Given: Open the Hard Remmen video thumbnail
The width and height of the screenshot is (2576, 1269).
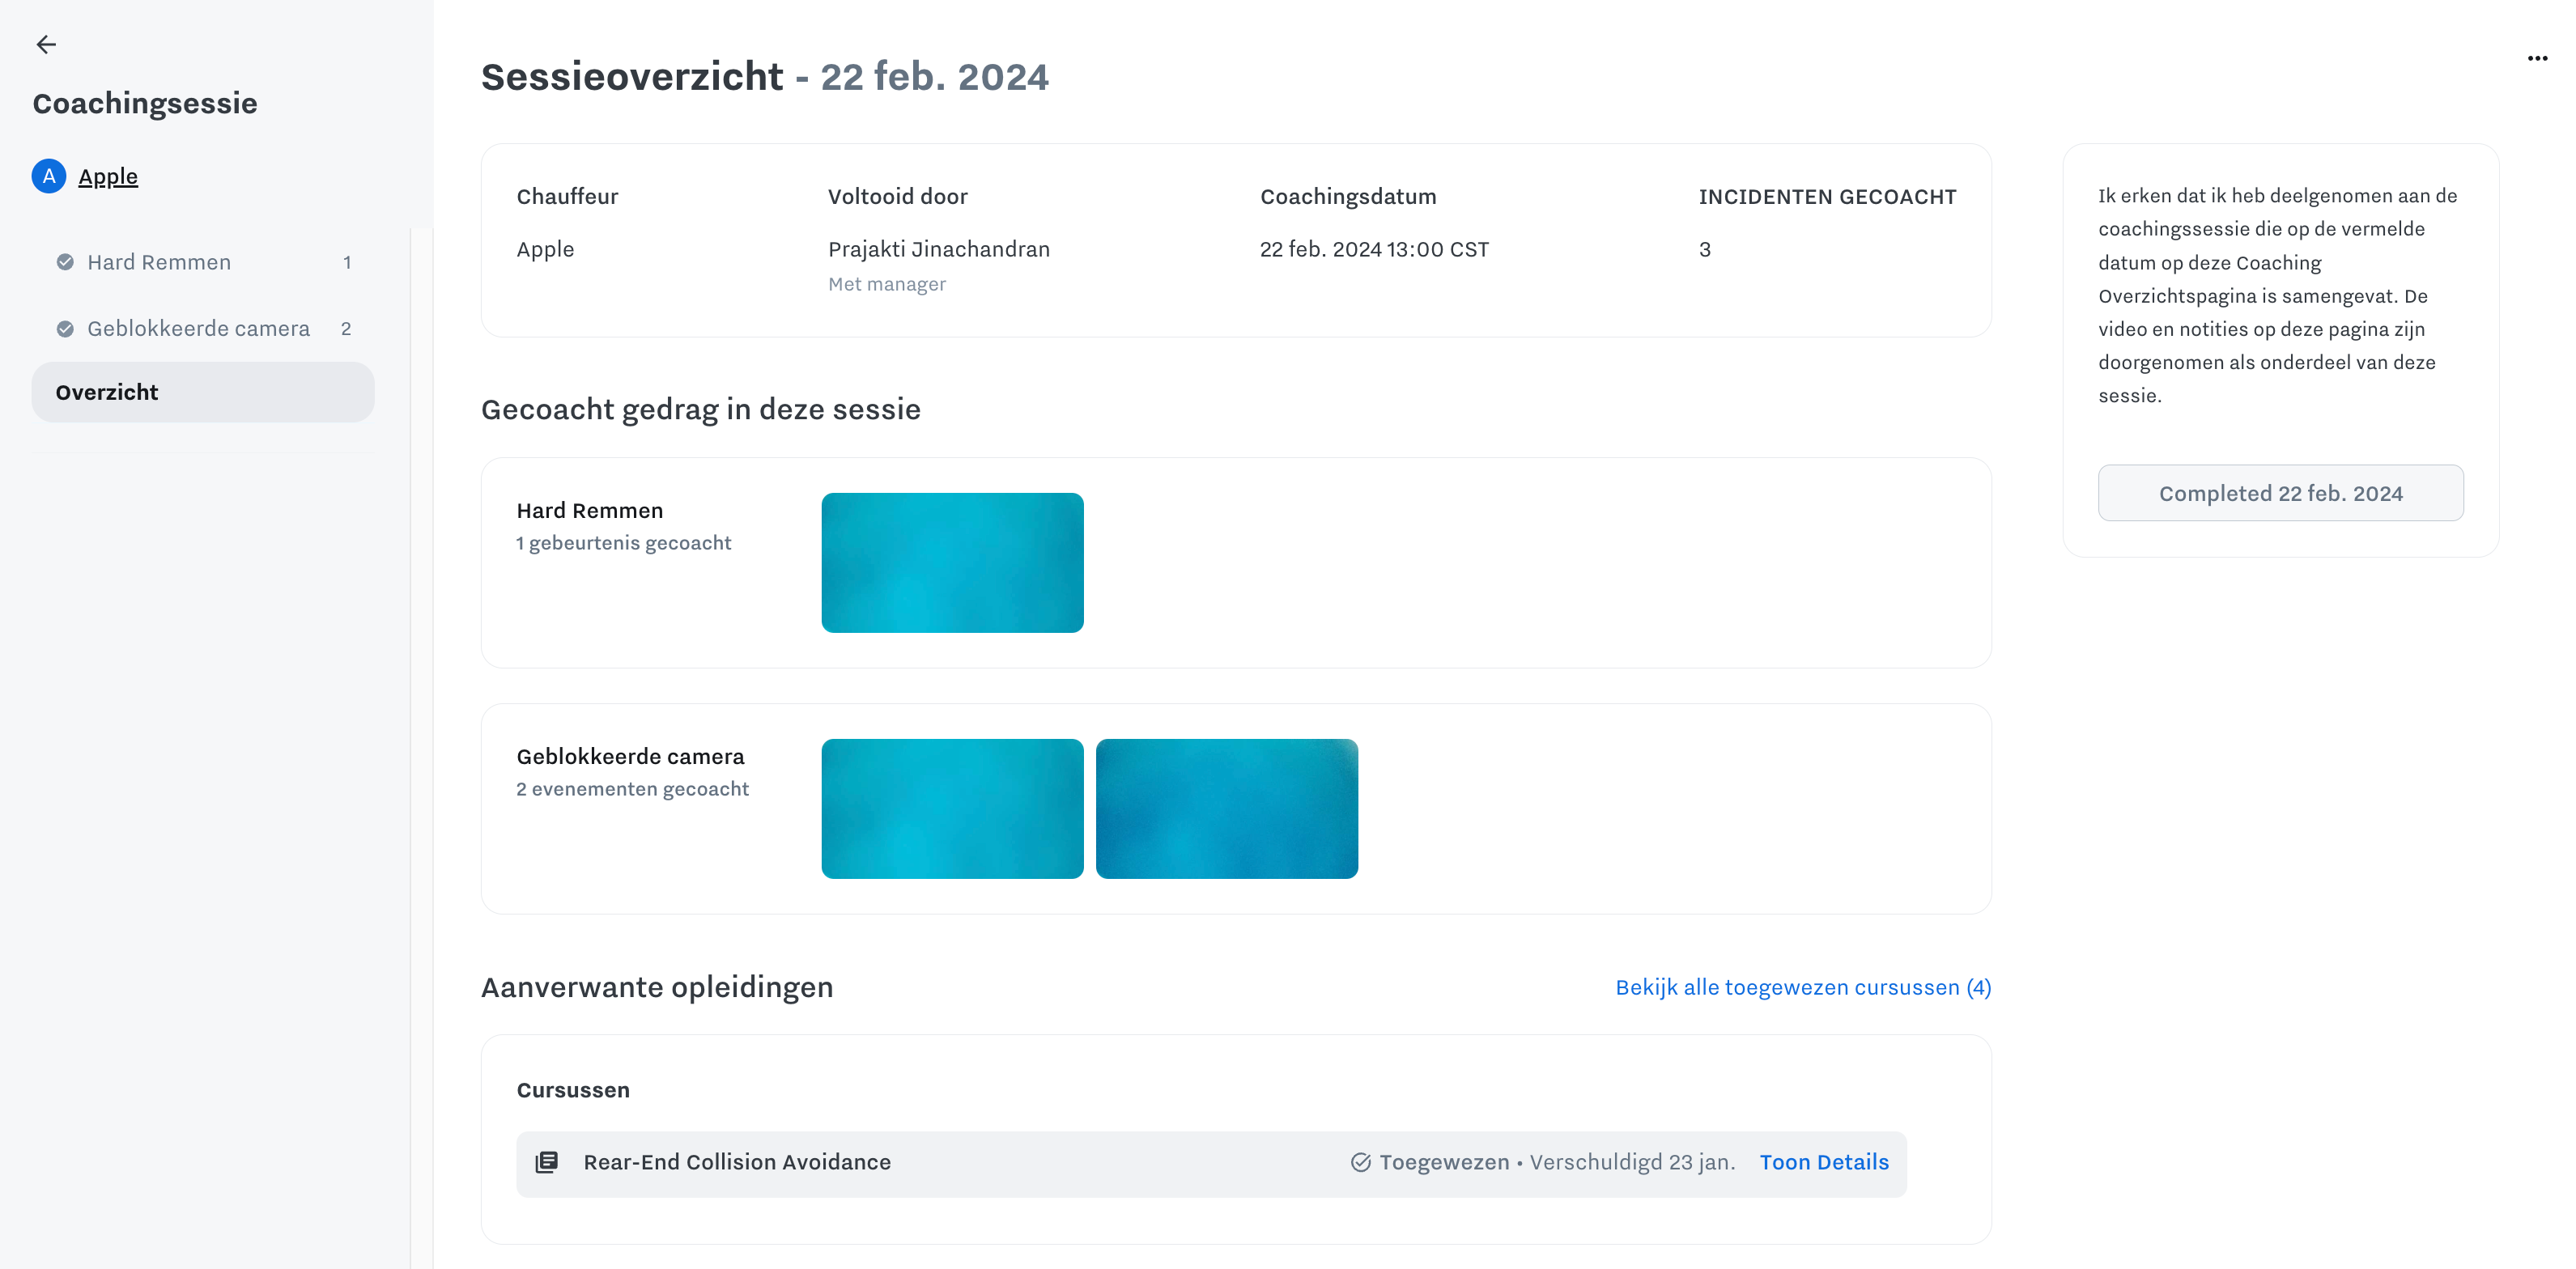Looking at the screenshot, I should click(x=952, y=563).
